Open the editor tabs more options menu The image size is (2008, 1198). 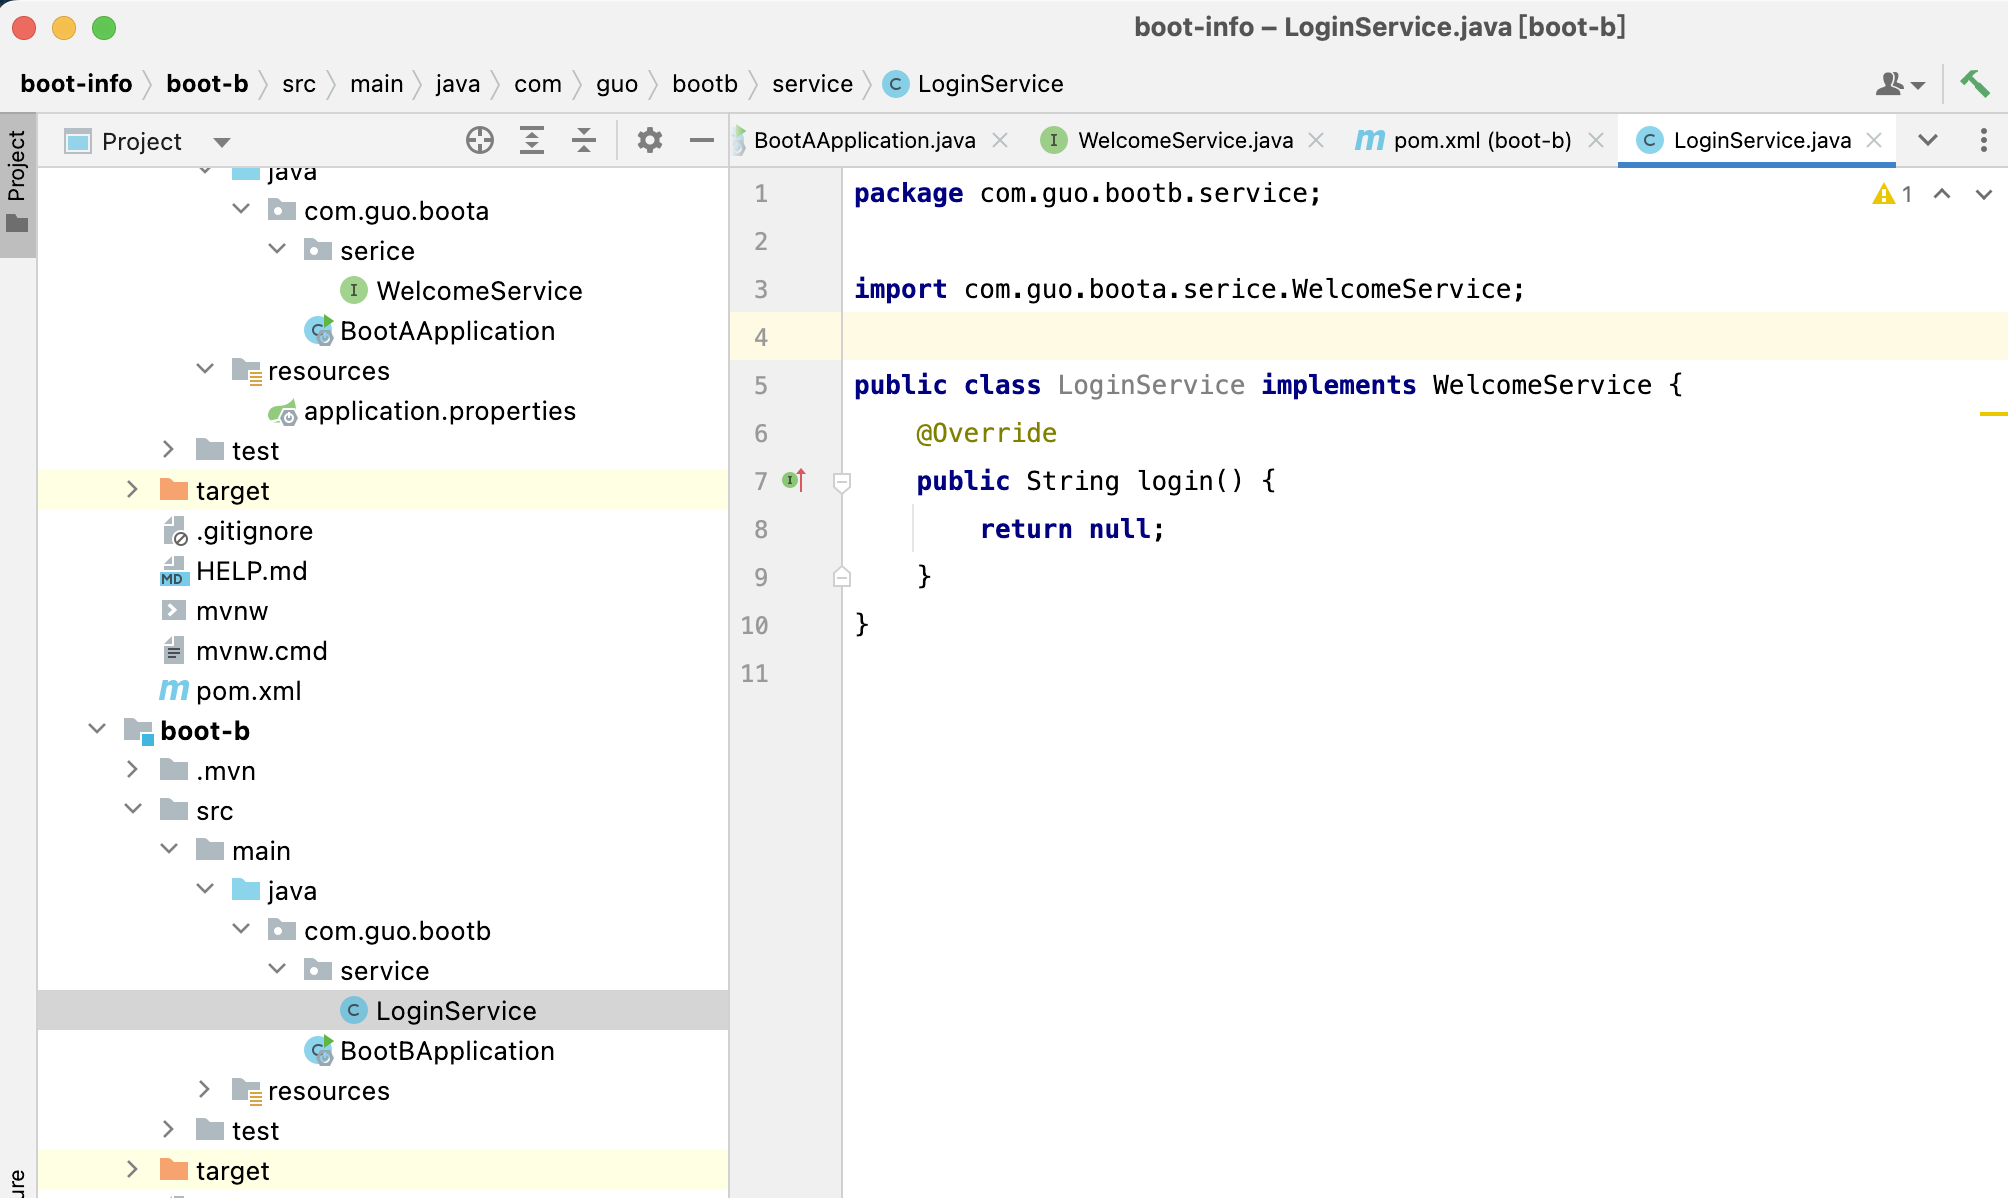1984,140
